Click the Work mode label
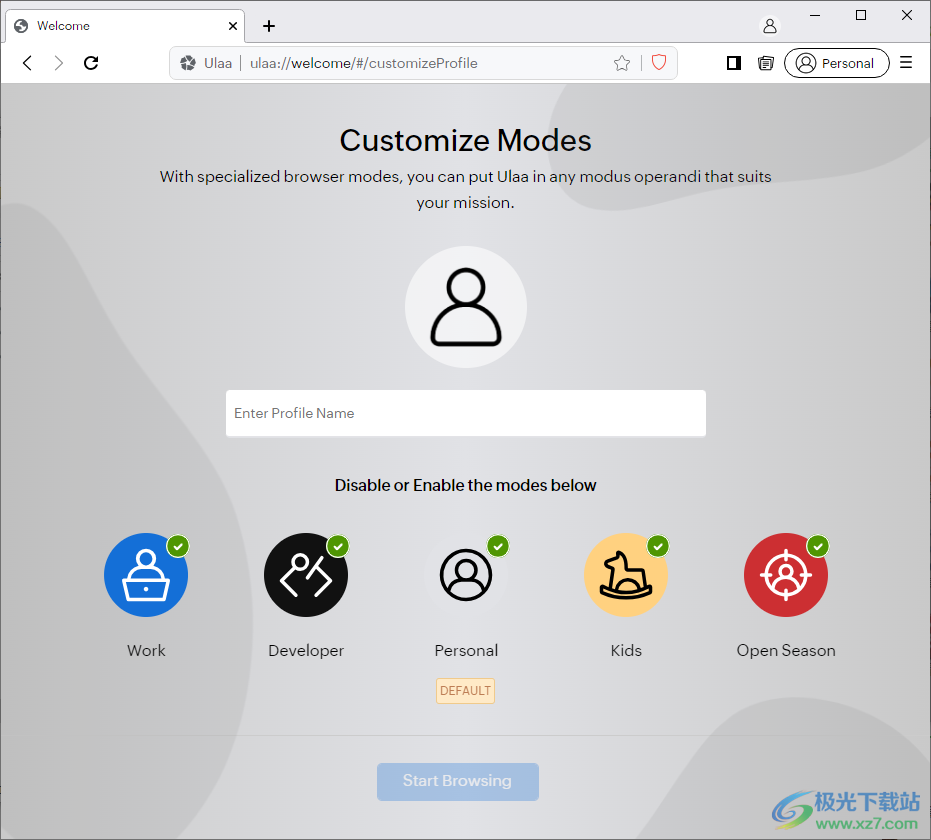931x840 pixels. point(146,651)
